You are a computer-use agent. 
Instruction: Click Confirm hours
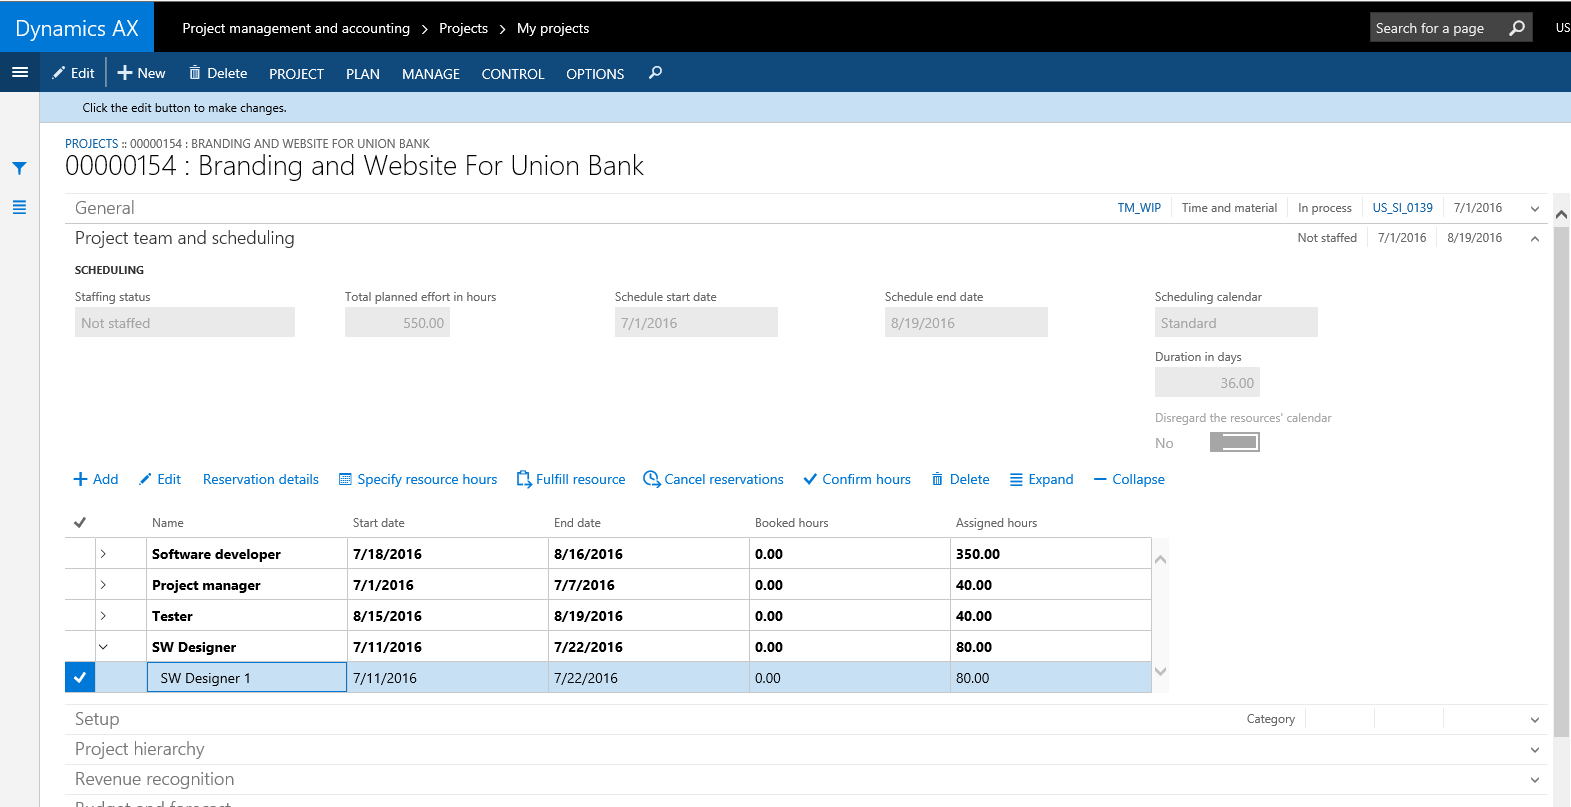coord(857,479)
